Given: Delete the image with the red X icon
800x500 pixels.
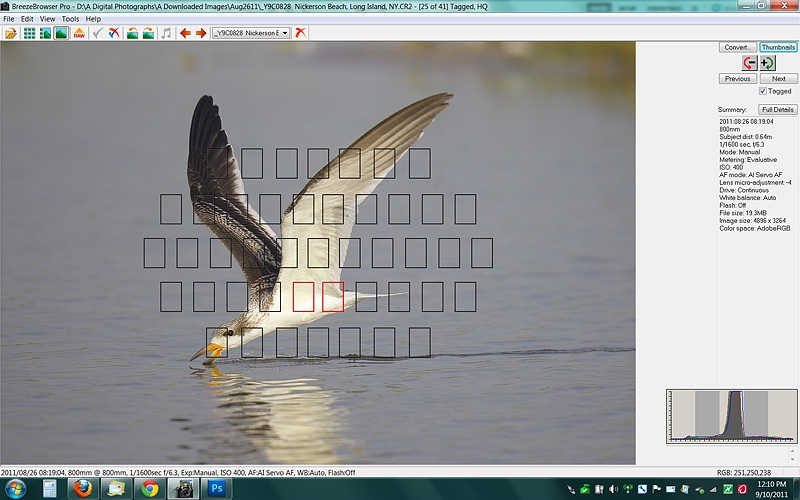Looking at the screenshot, I should click(x=301, y=33).
